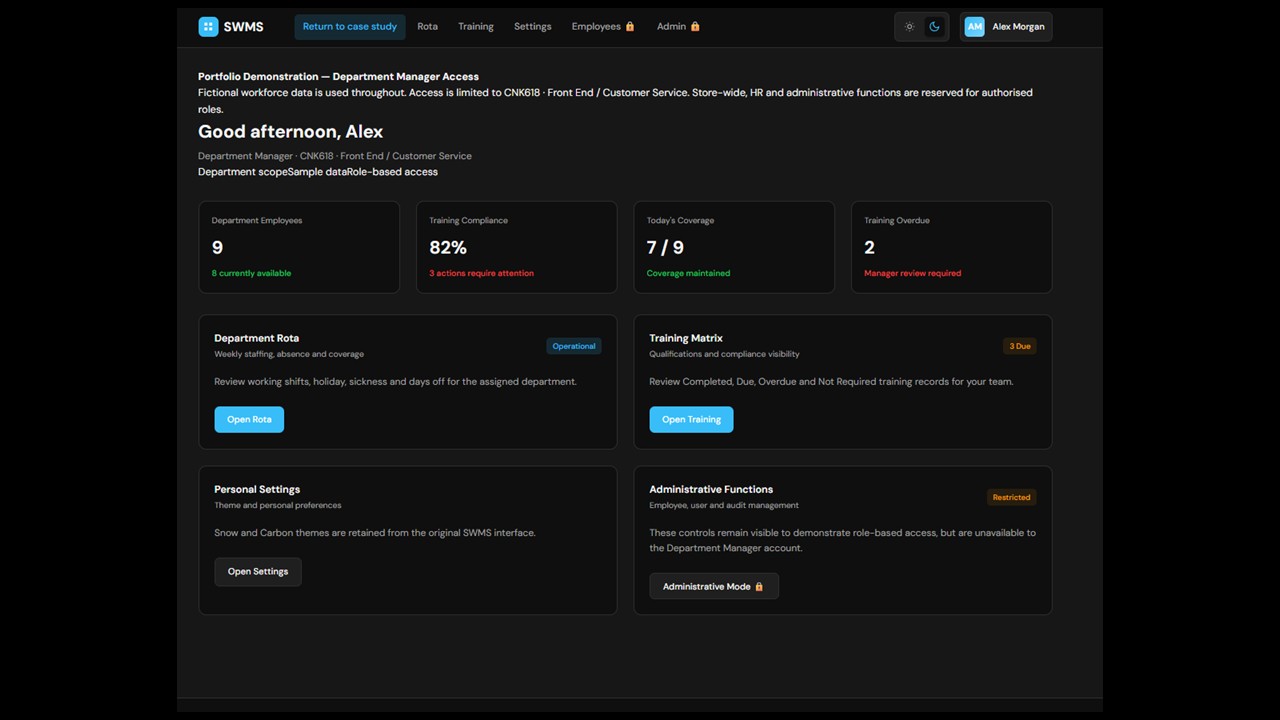Switch to light theme sun icon
This screenshot has height=720, width=1280.
point(909,27)
